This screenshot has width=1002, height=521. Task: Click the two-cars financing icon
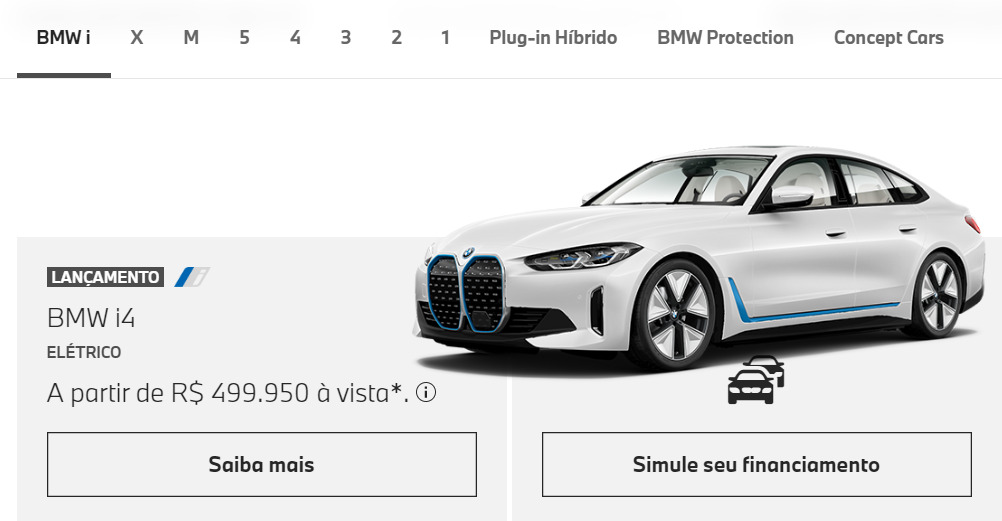[x=756, y=380]
